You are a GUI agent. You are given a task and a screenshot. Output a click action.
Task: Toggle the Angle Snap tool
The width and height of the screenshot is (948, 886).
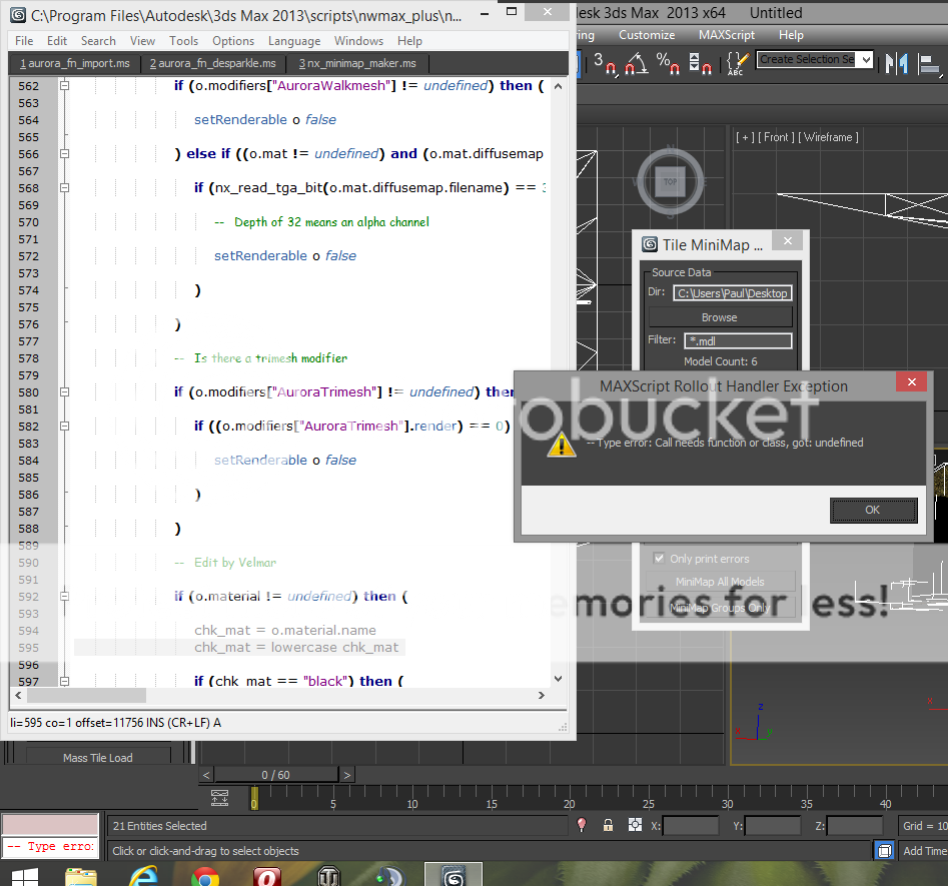point(636,63)
